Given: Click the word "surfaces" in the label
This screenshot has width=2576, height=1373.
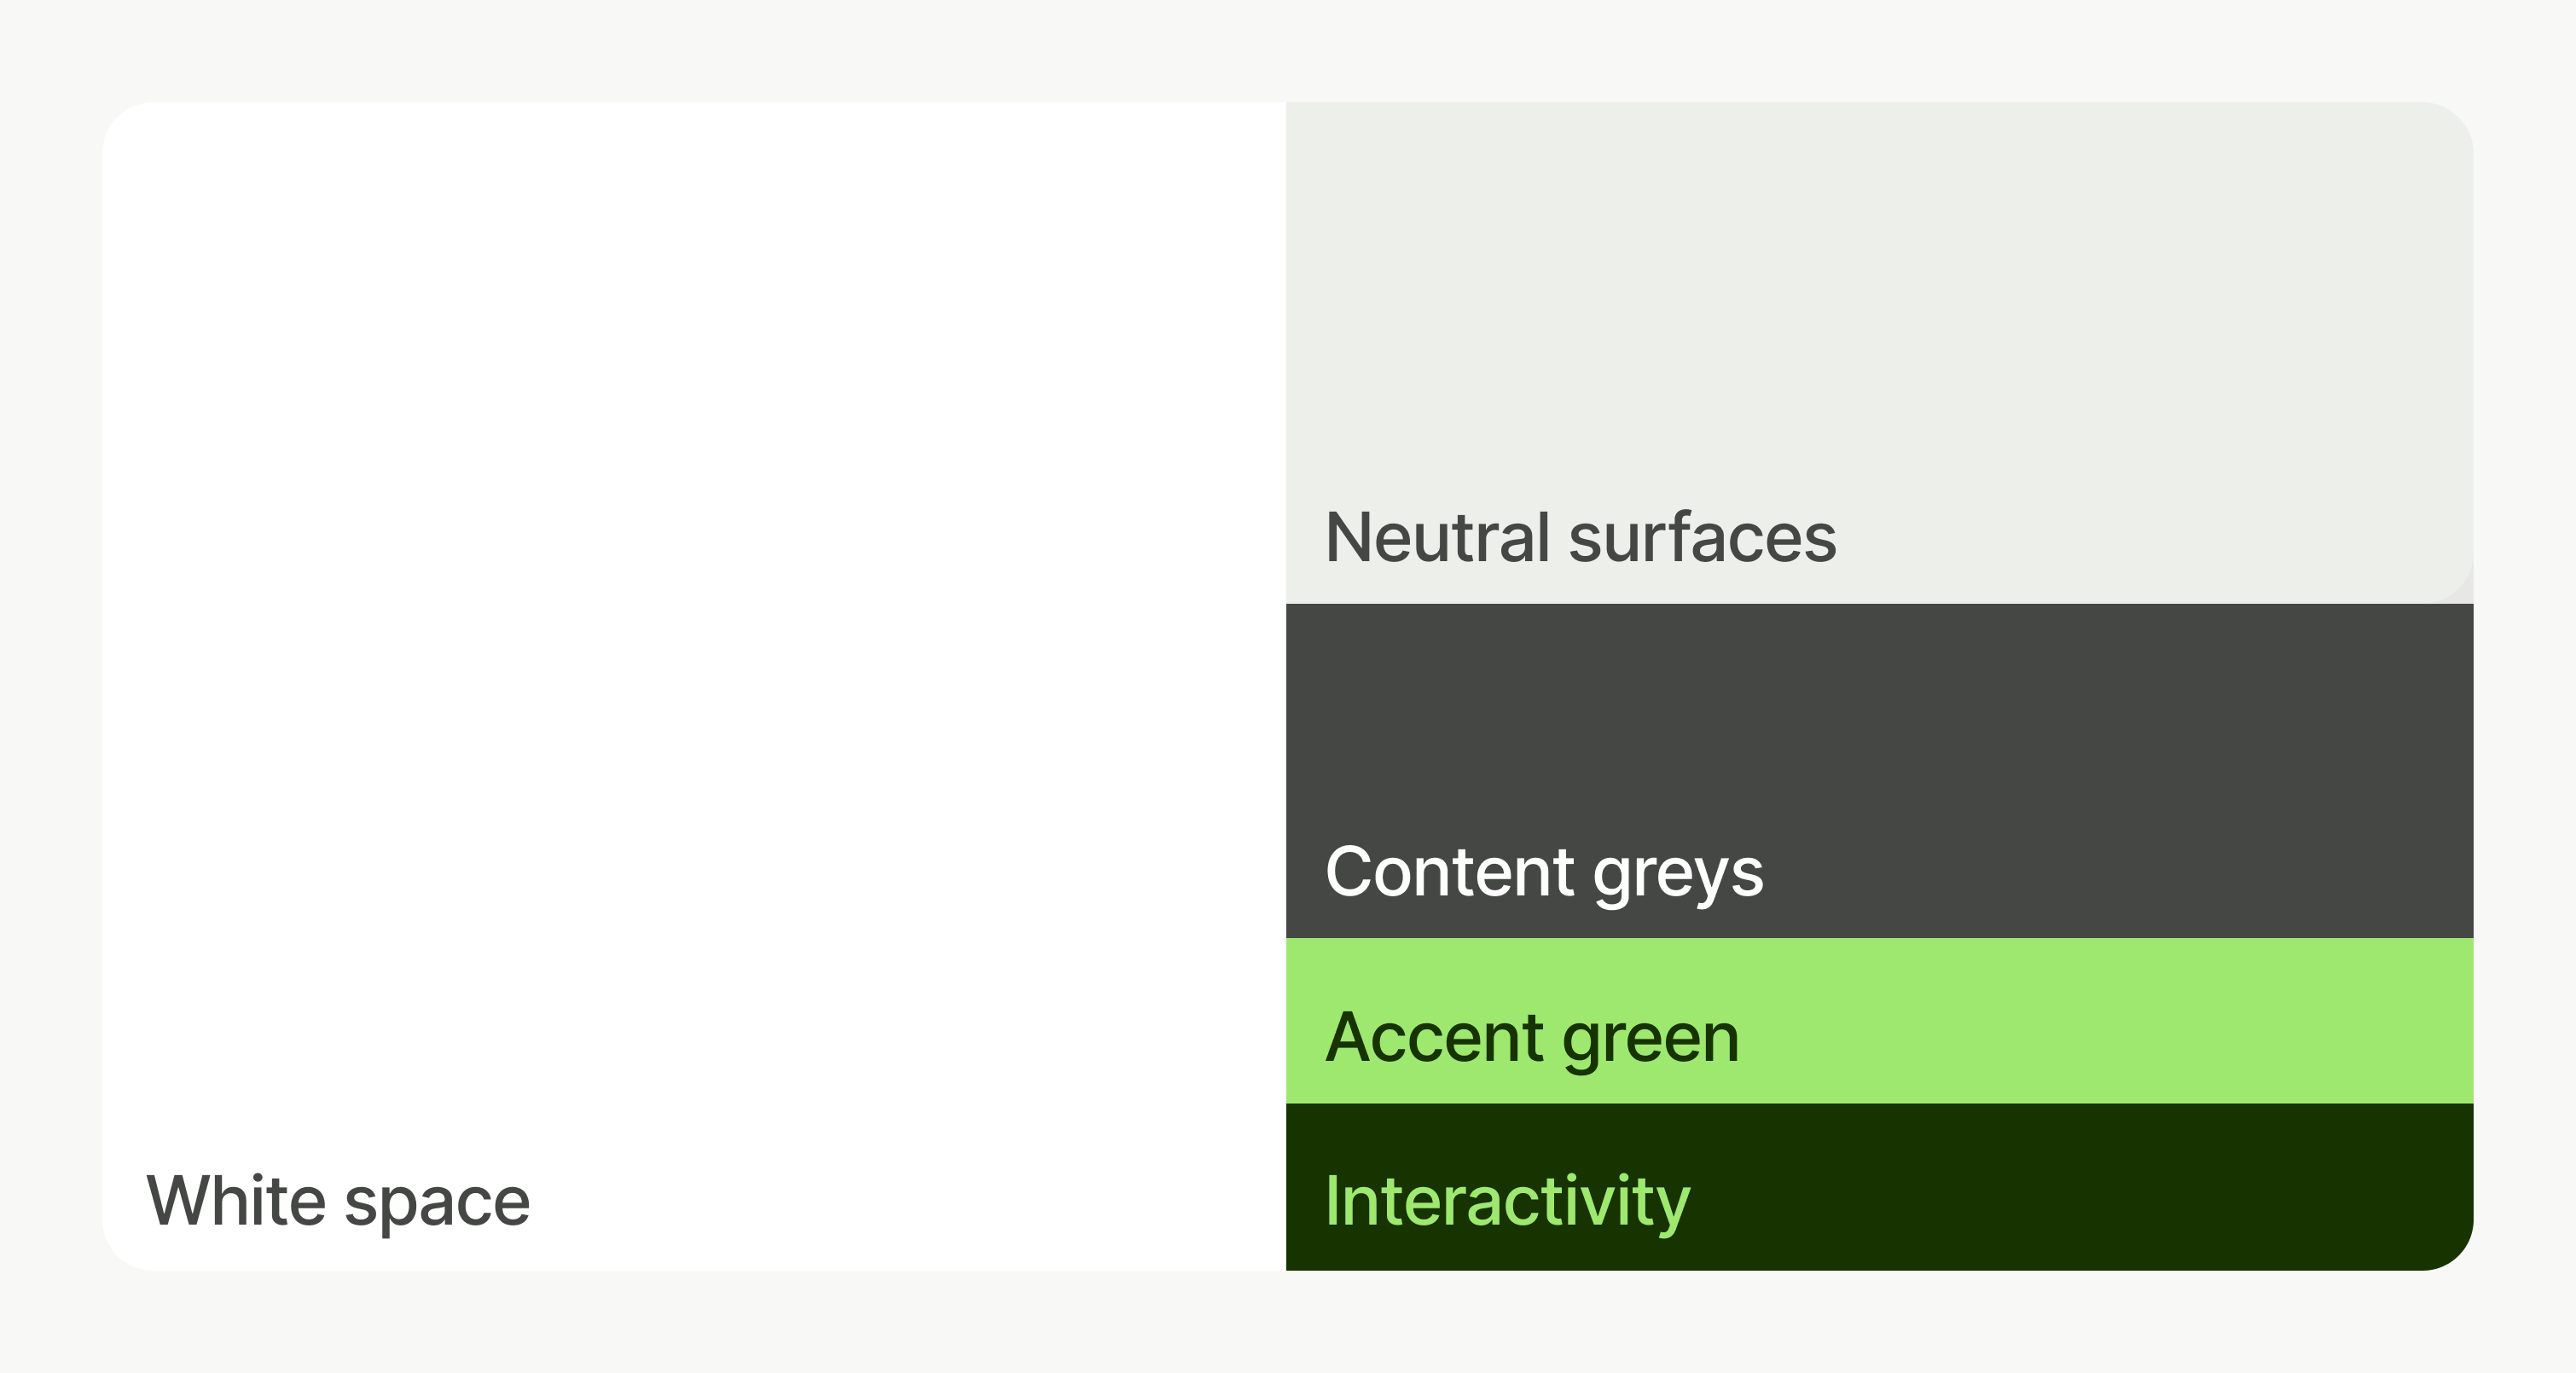Looking at the screenshot, I should click(1702, 538).
